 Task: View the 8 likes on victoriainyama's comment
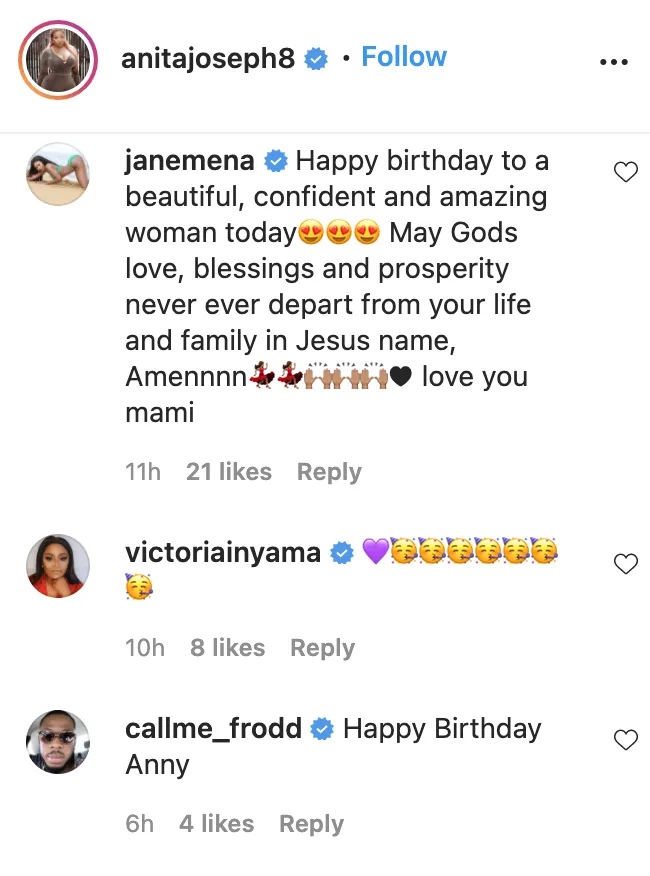[x=227, y=648]
